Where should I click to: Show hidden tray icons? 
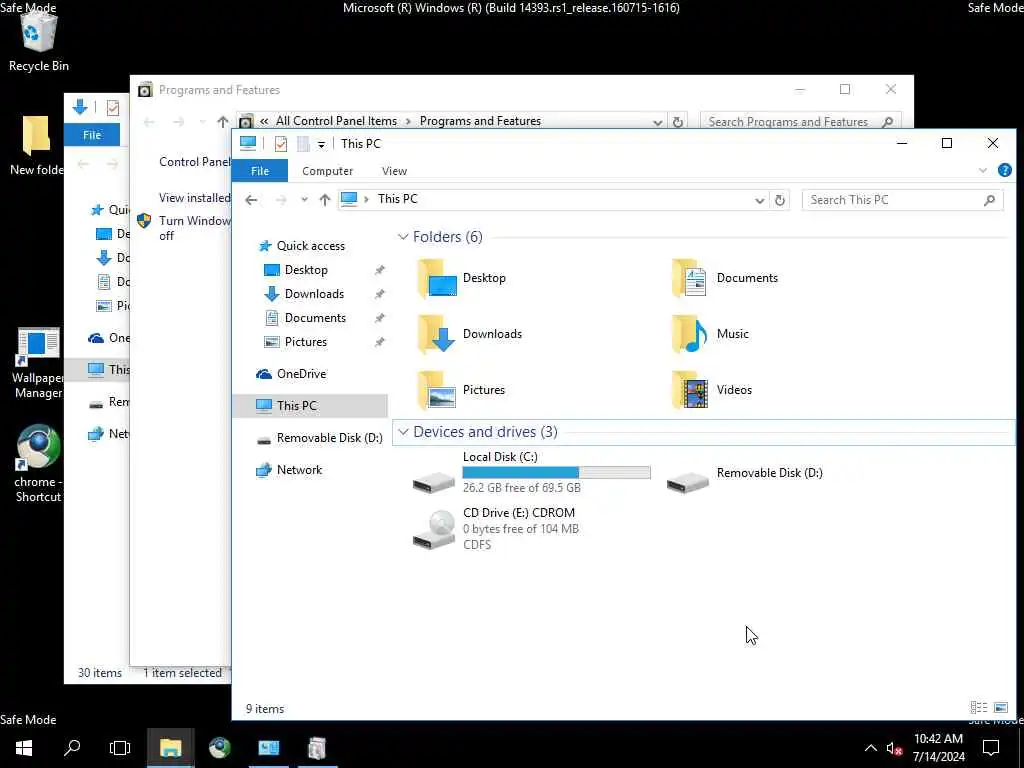tap(871, 748)
